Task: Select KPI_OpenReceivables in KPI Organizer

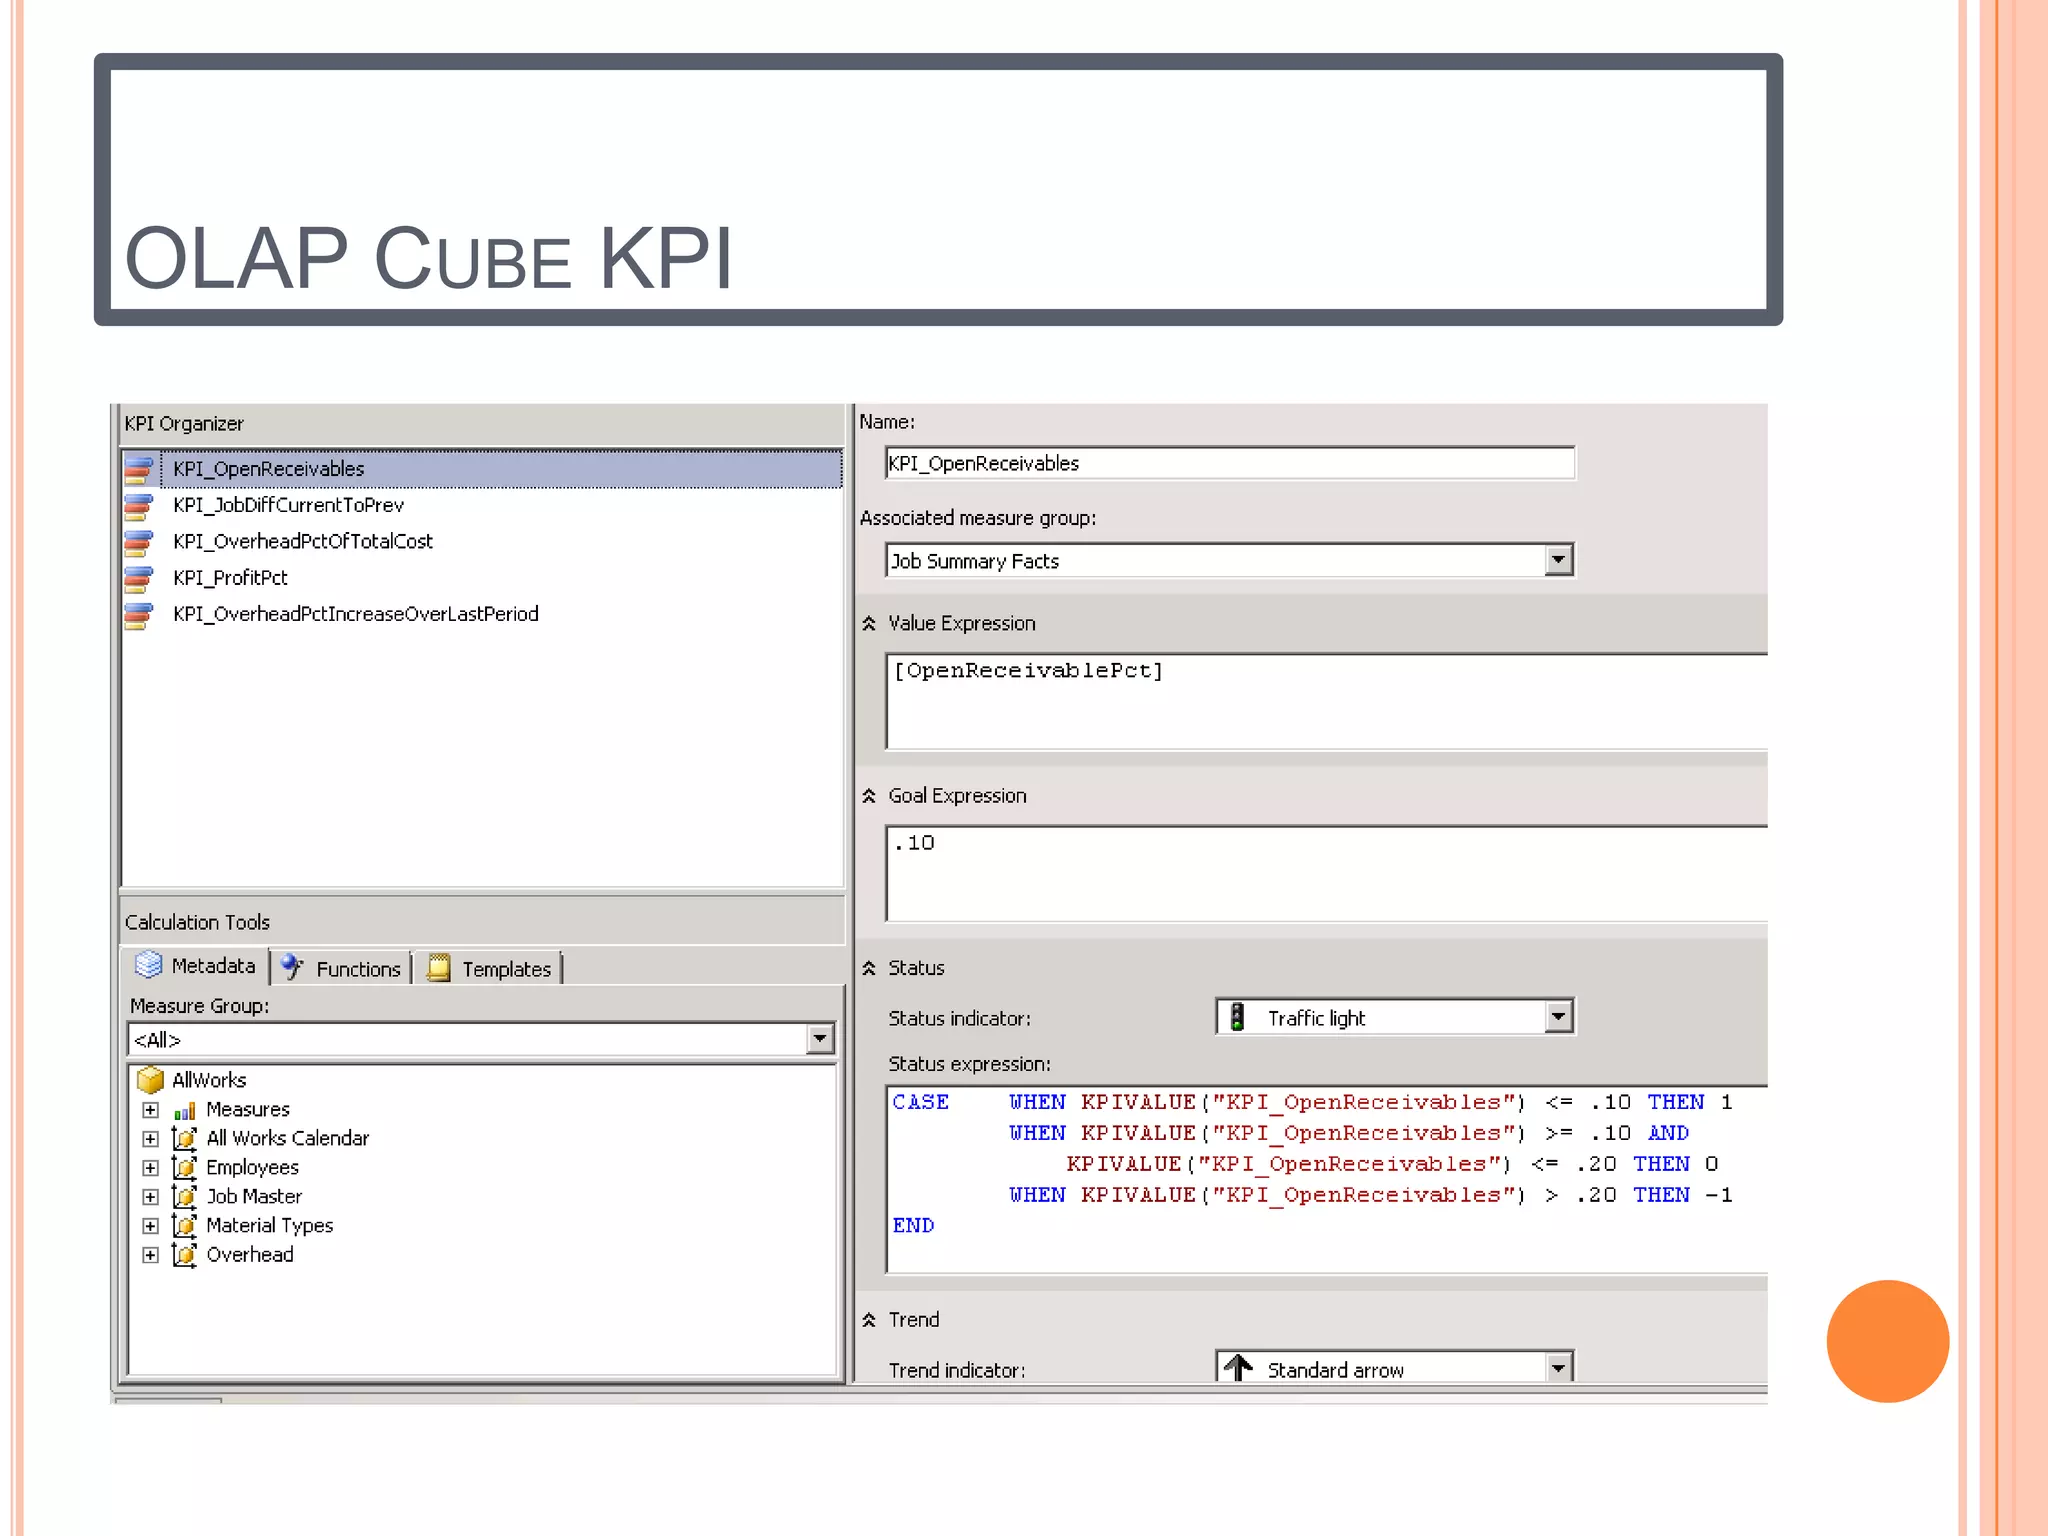Action: tap(482, 469)
